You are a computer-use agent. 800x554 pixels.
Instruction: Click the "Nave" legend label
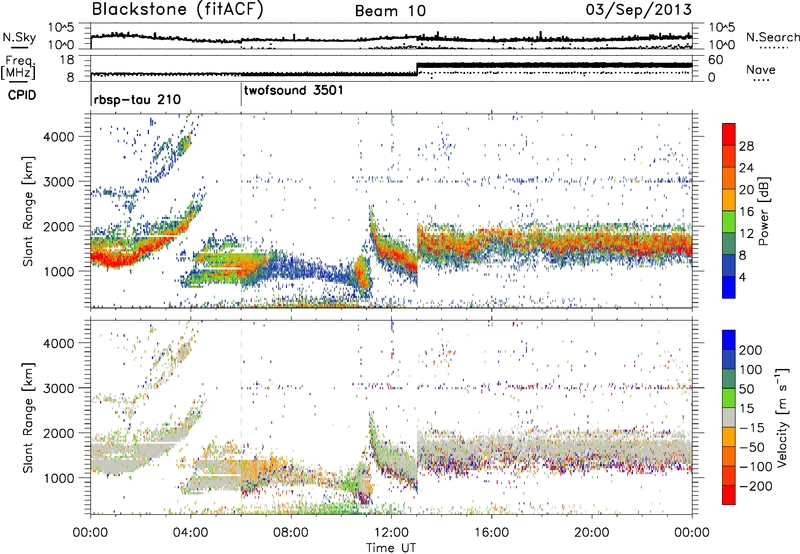(761, 69)
